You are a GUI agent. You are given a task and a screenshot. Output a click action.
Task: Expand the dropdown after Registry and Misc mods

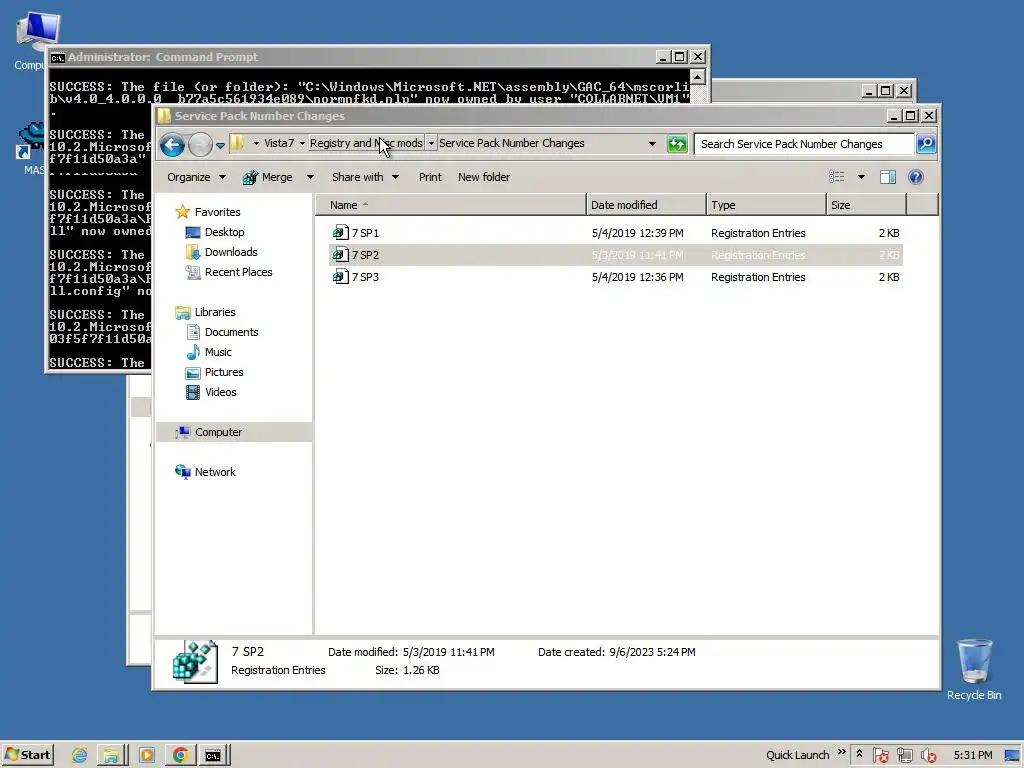coord(431,144)
